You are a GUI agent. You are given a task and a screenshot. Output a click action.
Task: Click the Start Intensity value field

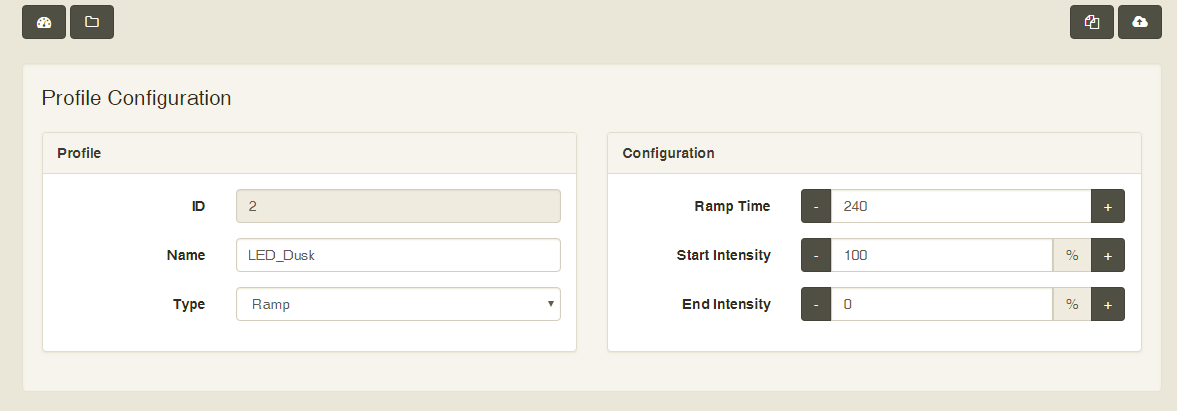(x=942, y=255)
